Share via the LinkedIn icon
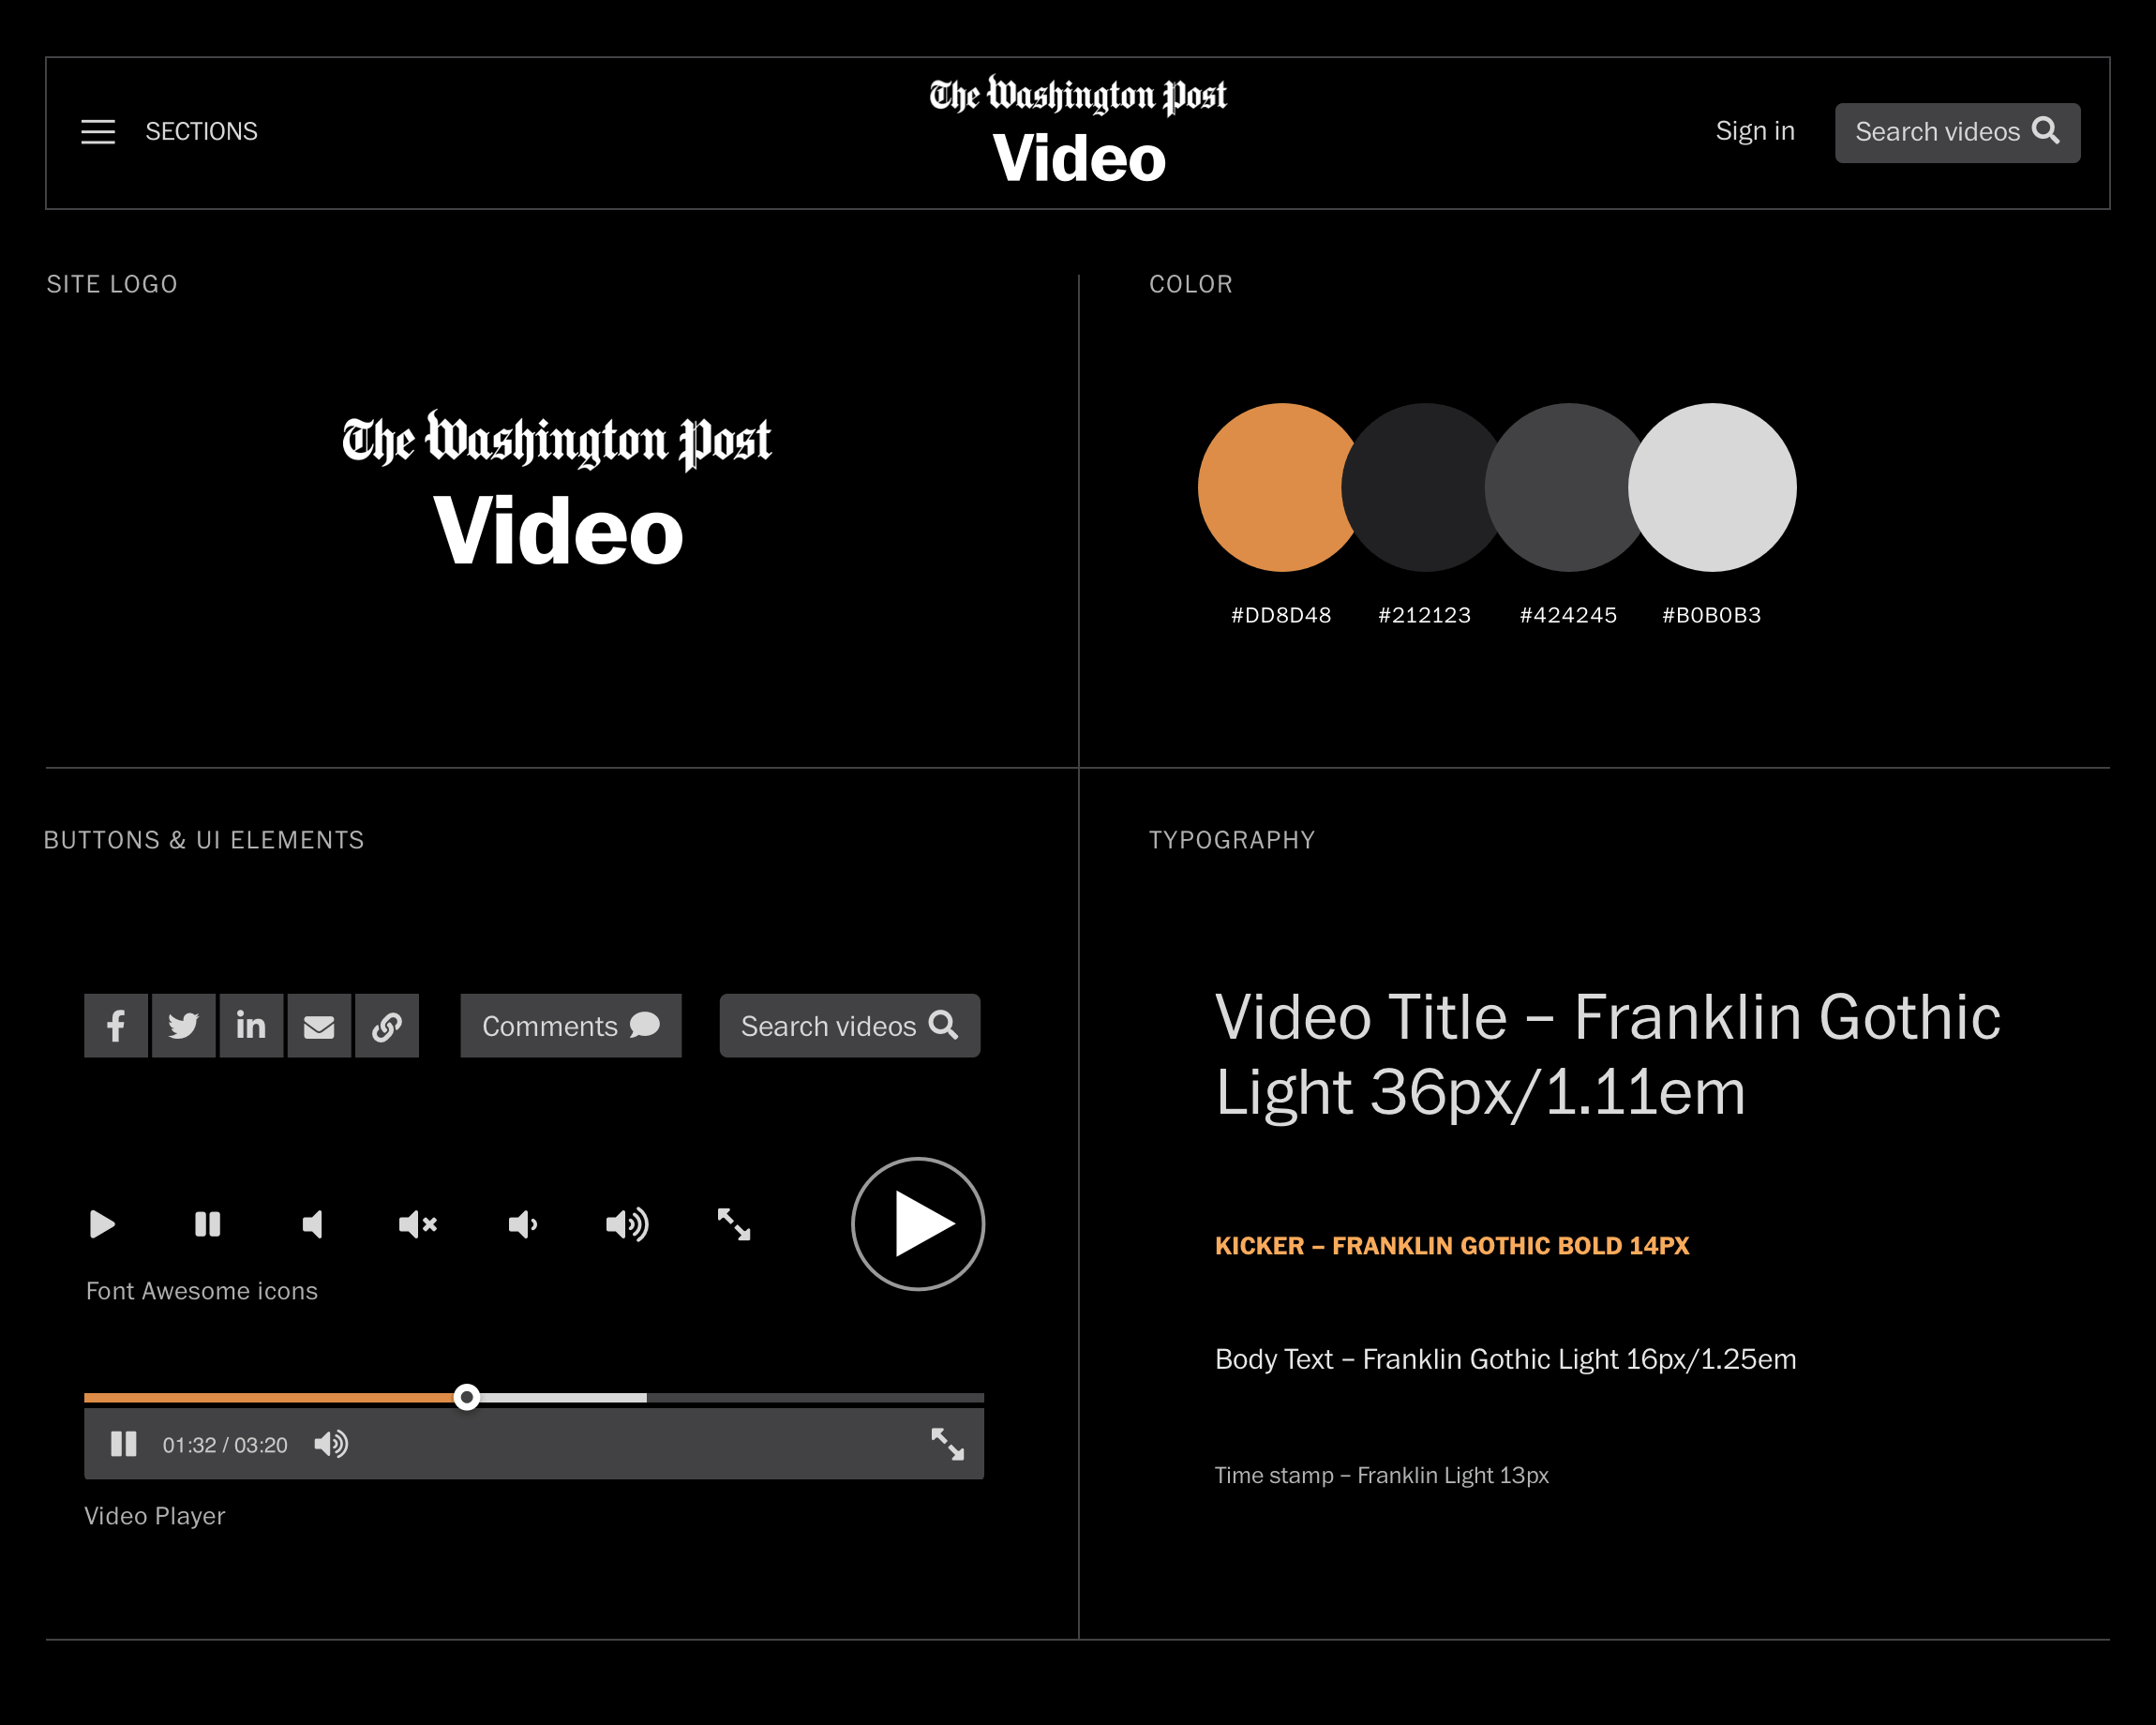Screen dimensions: 2156x1725 tap(251, 1026)
